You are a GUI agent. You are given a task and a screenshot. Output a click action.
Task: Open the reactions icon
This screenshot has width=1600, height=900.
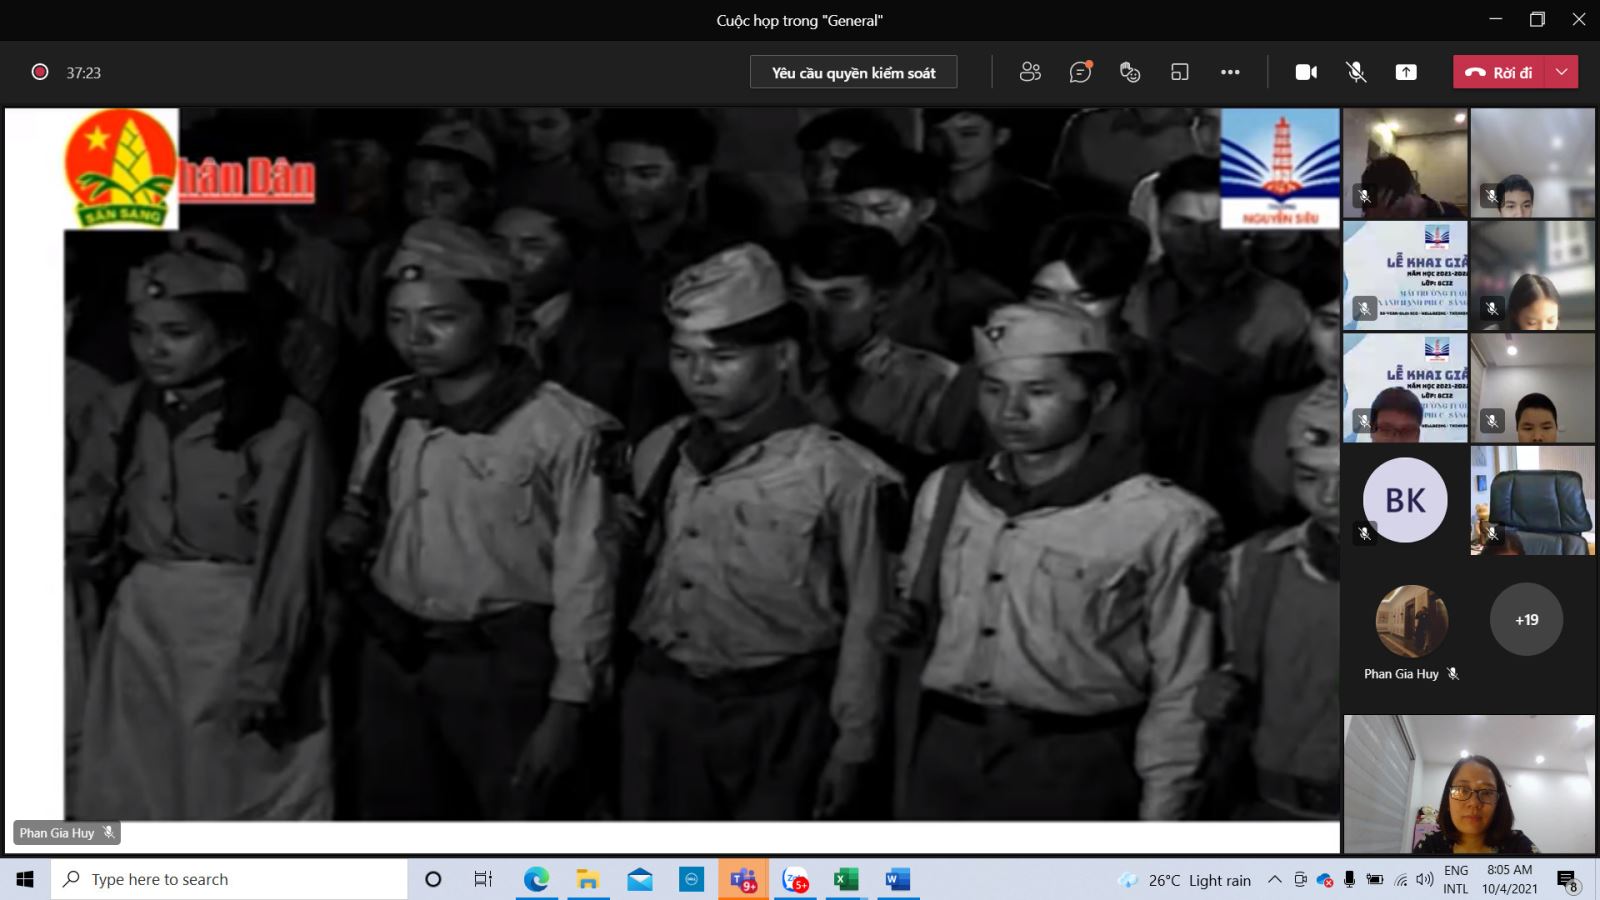(1130, 72)
